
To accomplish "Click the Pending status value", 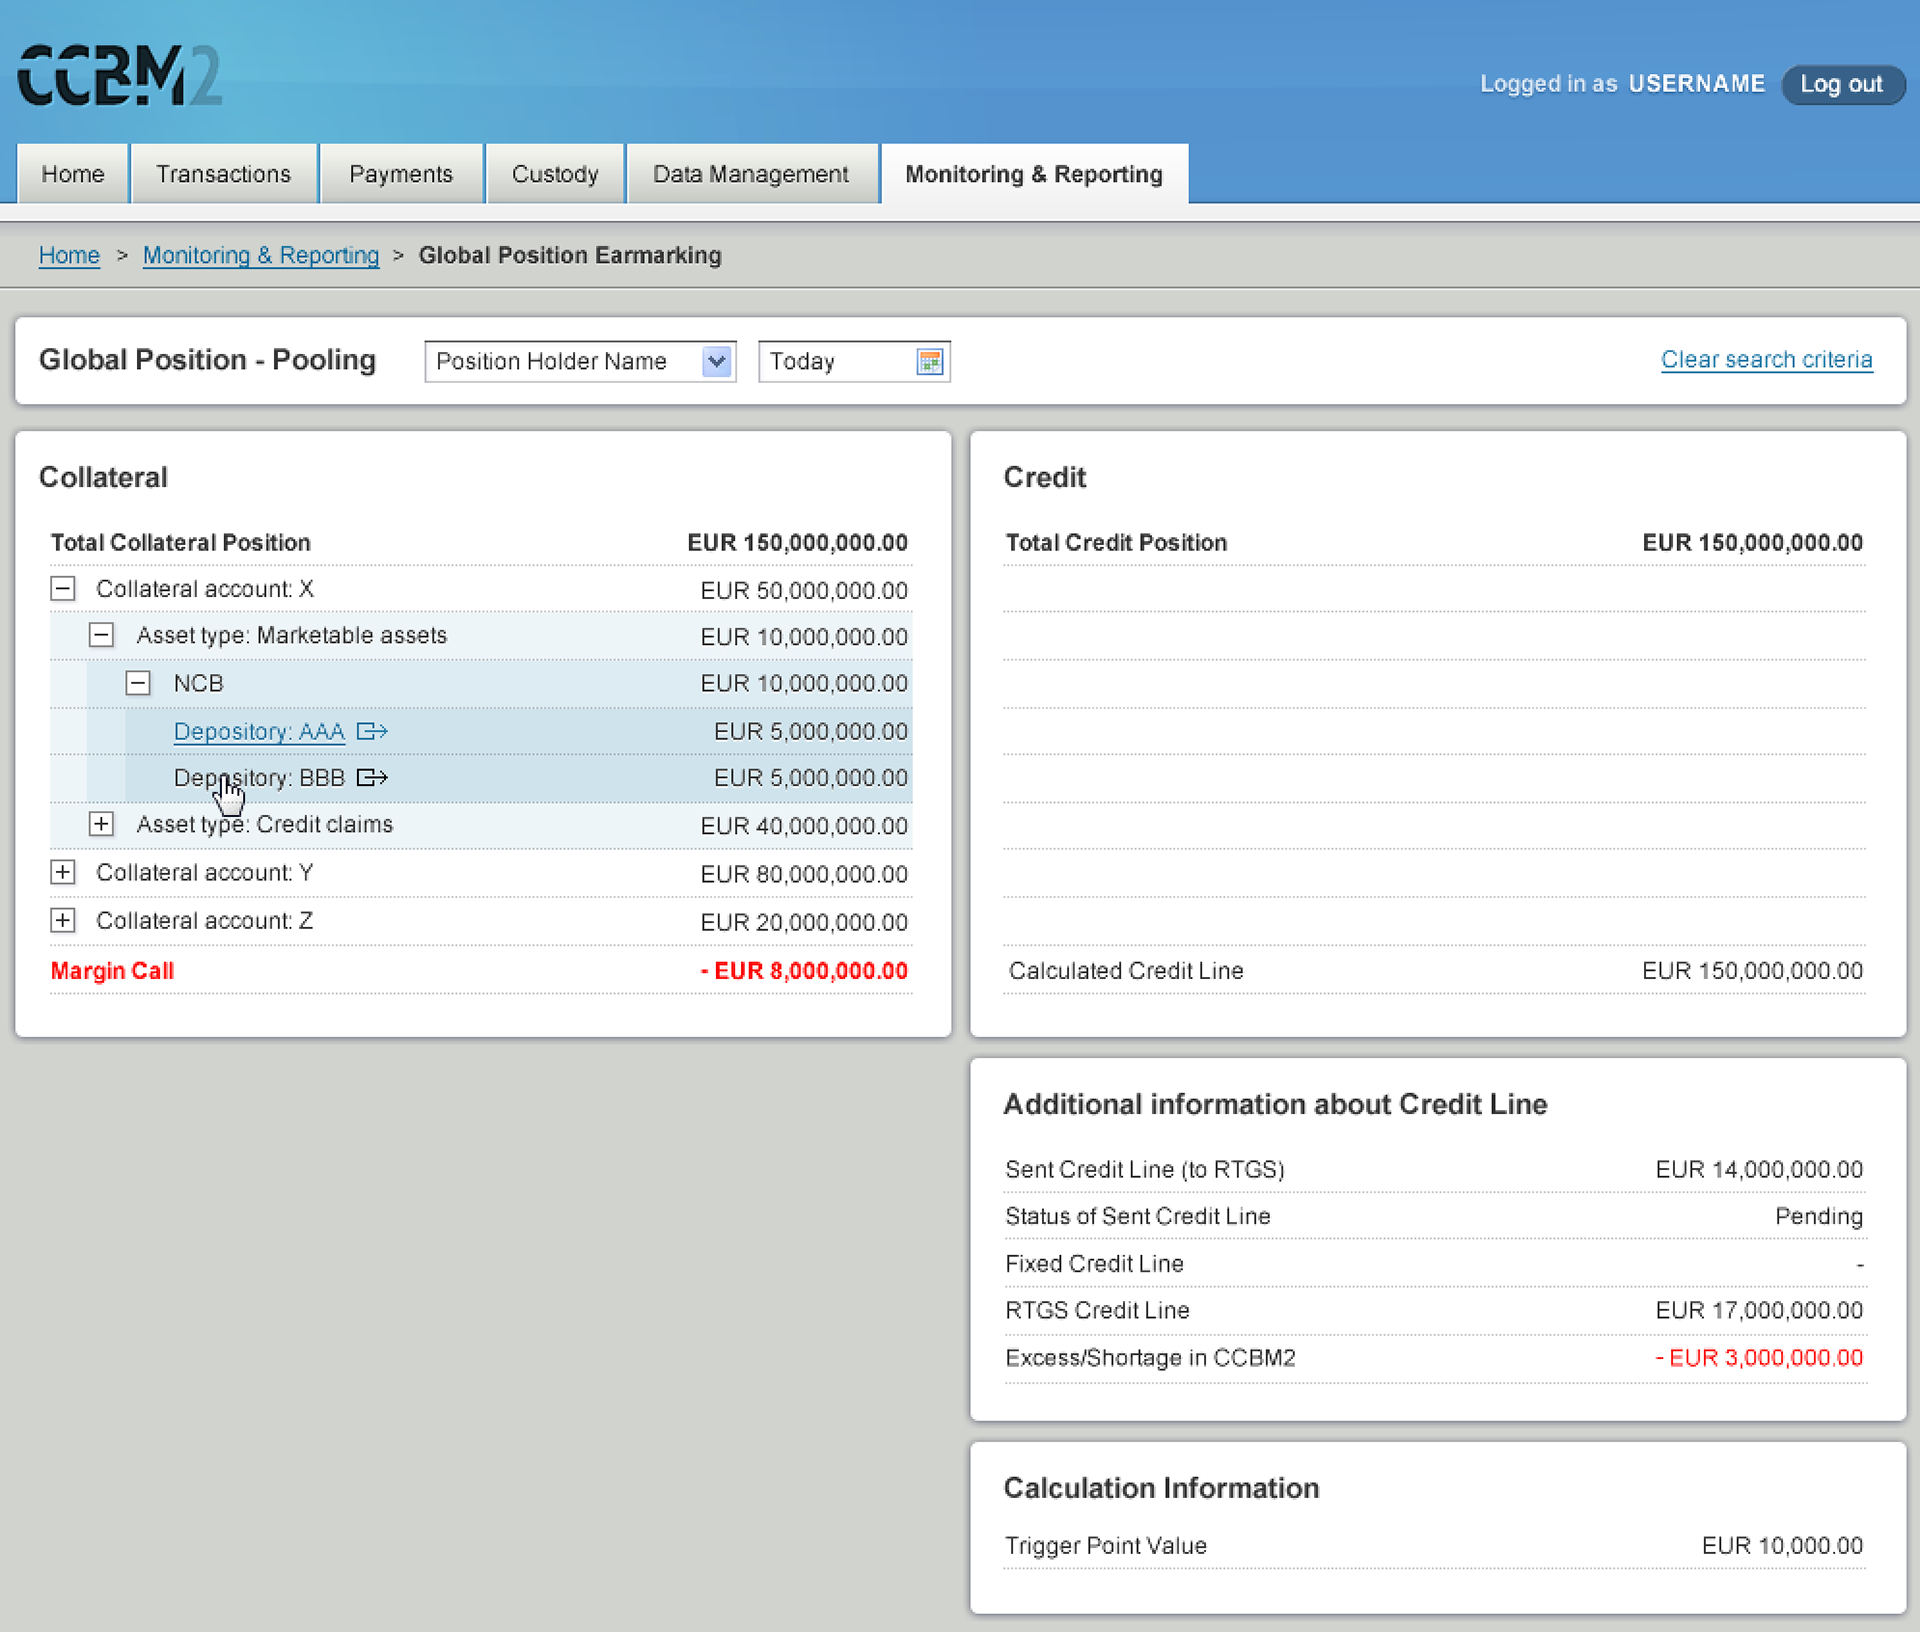I will click(1819, 1216).
